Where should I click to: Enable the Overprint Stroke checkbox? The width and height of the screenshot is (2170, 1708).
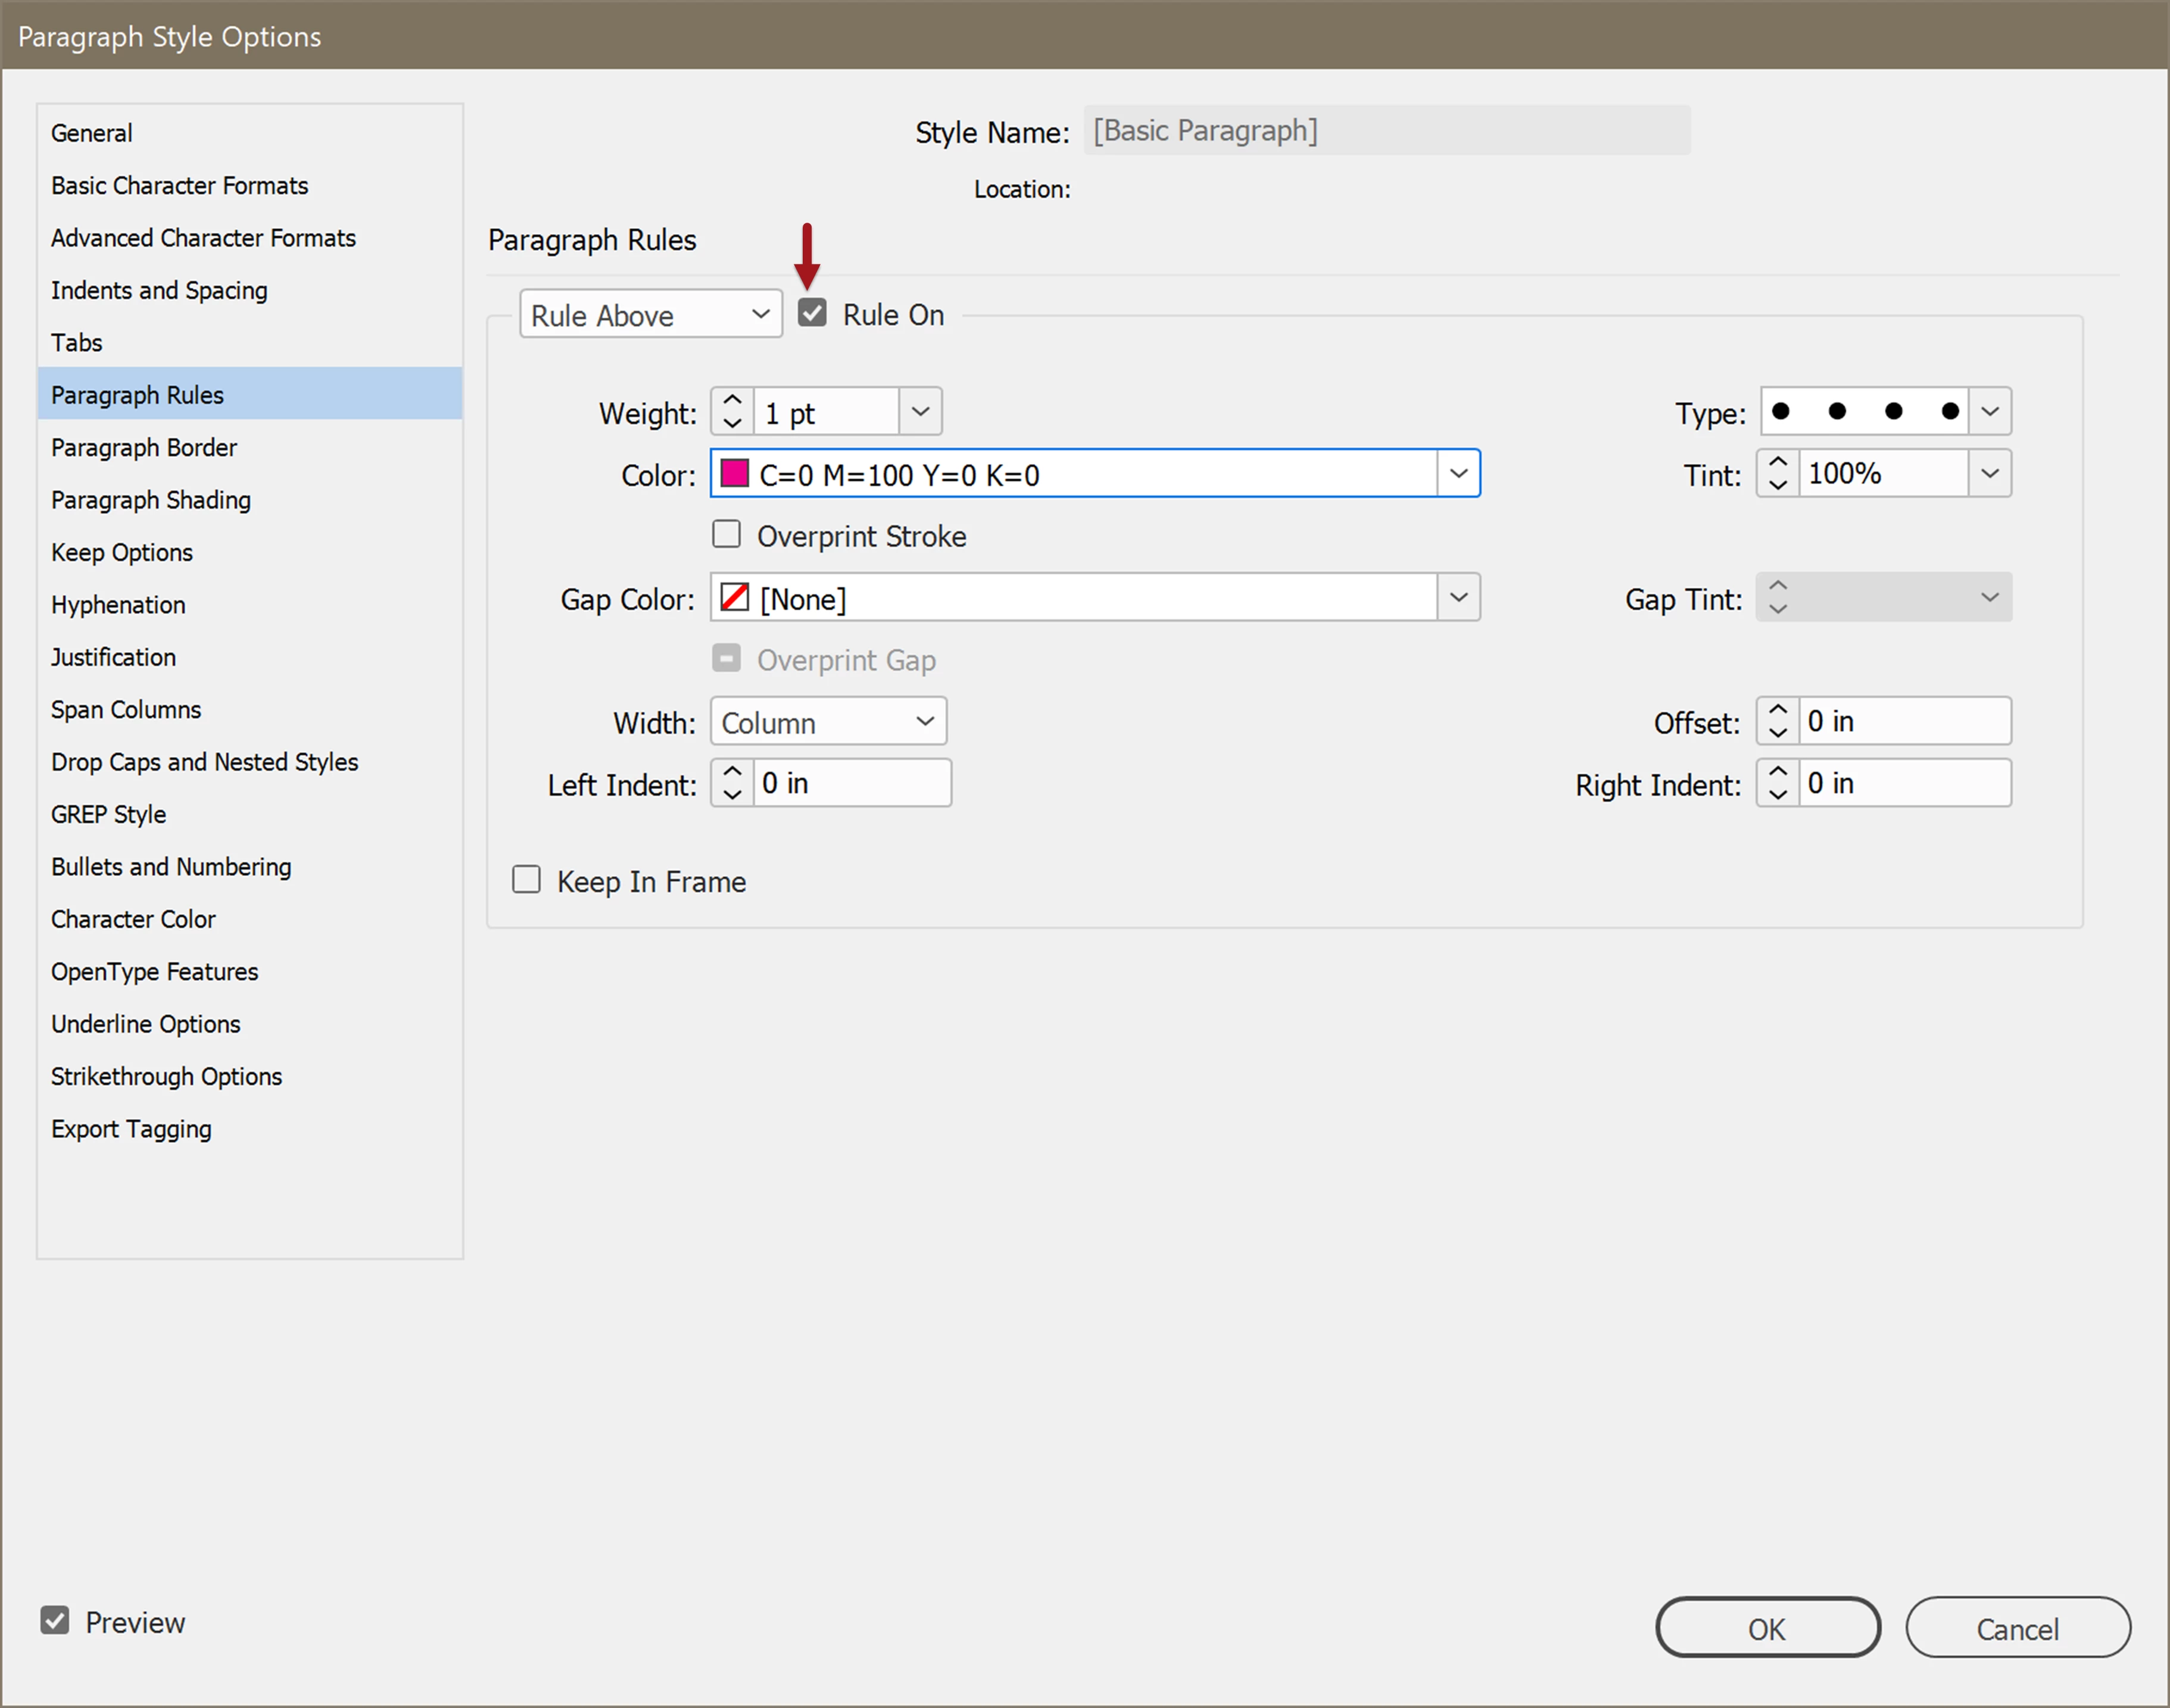coord(727,535)
